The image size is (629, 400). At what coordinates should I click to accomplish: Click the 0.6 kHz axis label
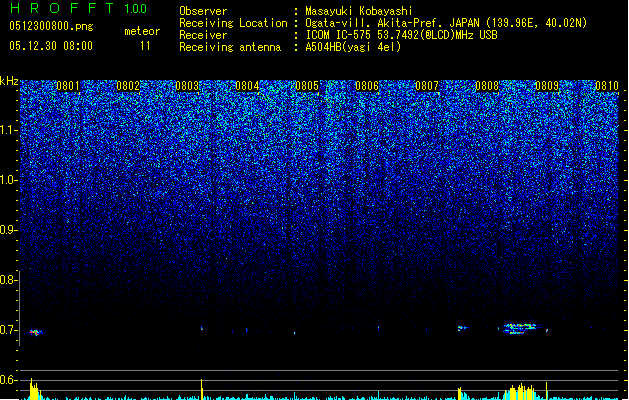coord(8,380)
